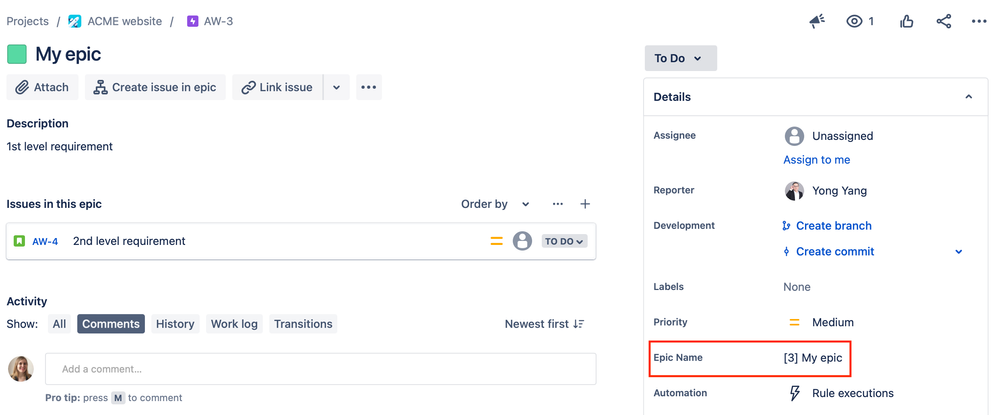This screenshot has height=415, width=999.
Task: Open the top-right more actions ellipsis
Action: click(x=979, y=22)
